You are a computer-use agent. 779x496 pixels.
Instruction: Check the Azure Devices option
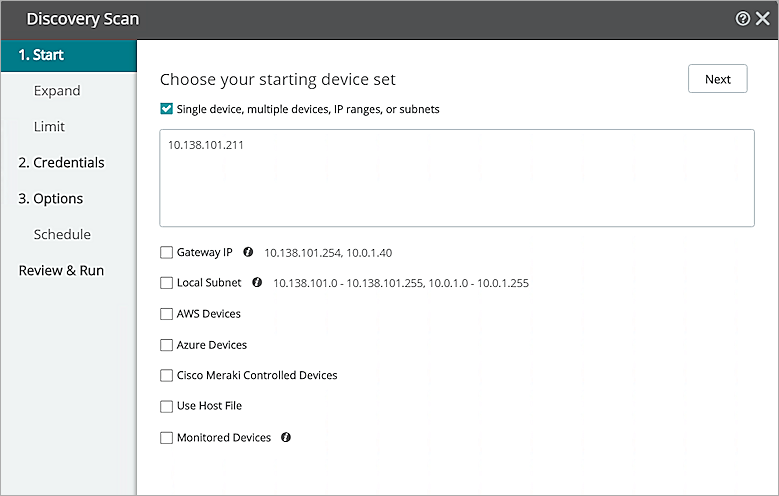pos(166,345)
